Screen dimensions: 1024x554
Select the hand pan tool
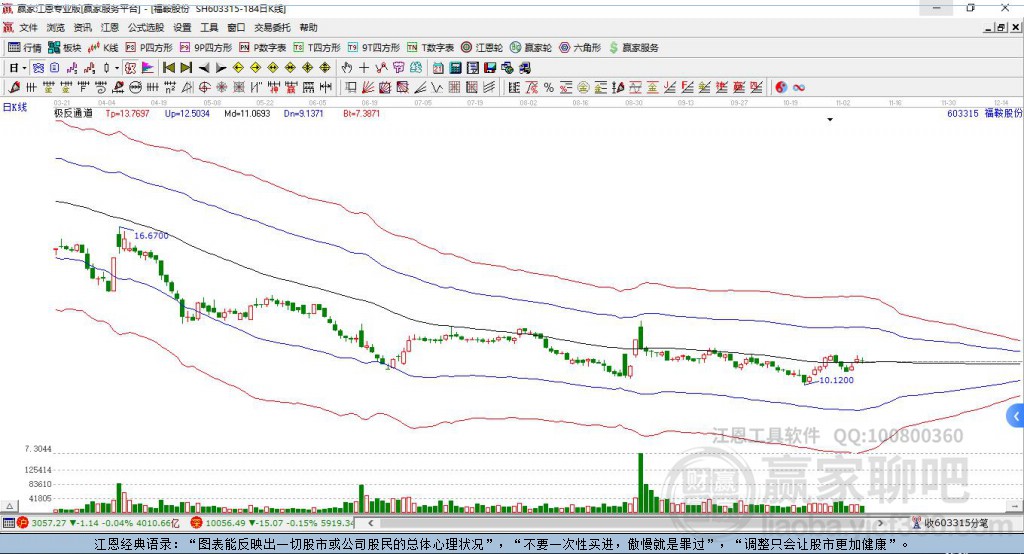click(x=347, y=68)
